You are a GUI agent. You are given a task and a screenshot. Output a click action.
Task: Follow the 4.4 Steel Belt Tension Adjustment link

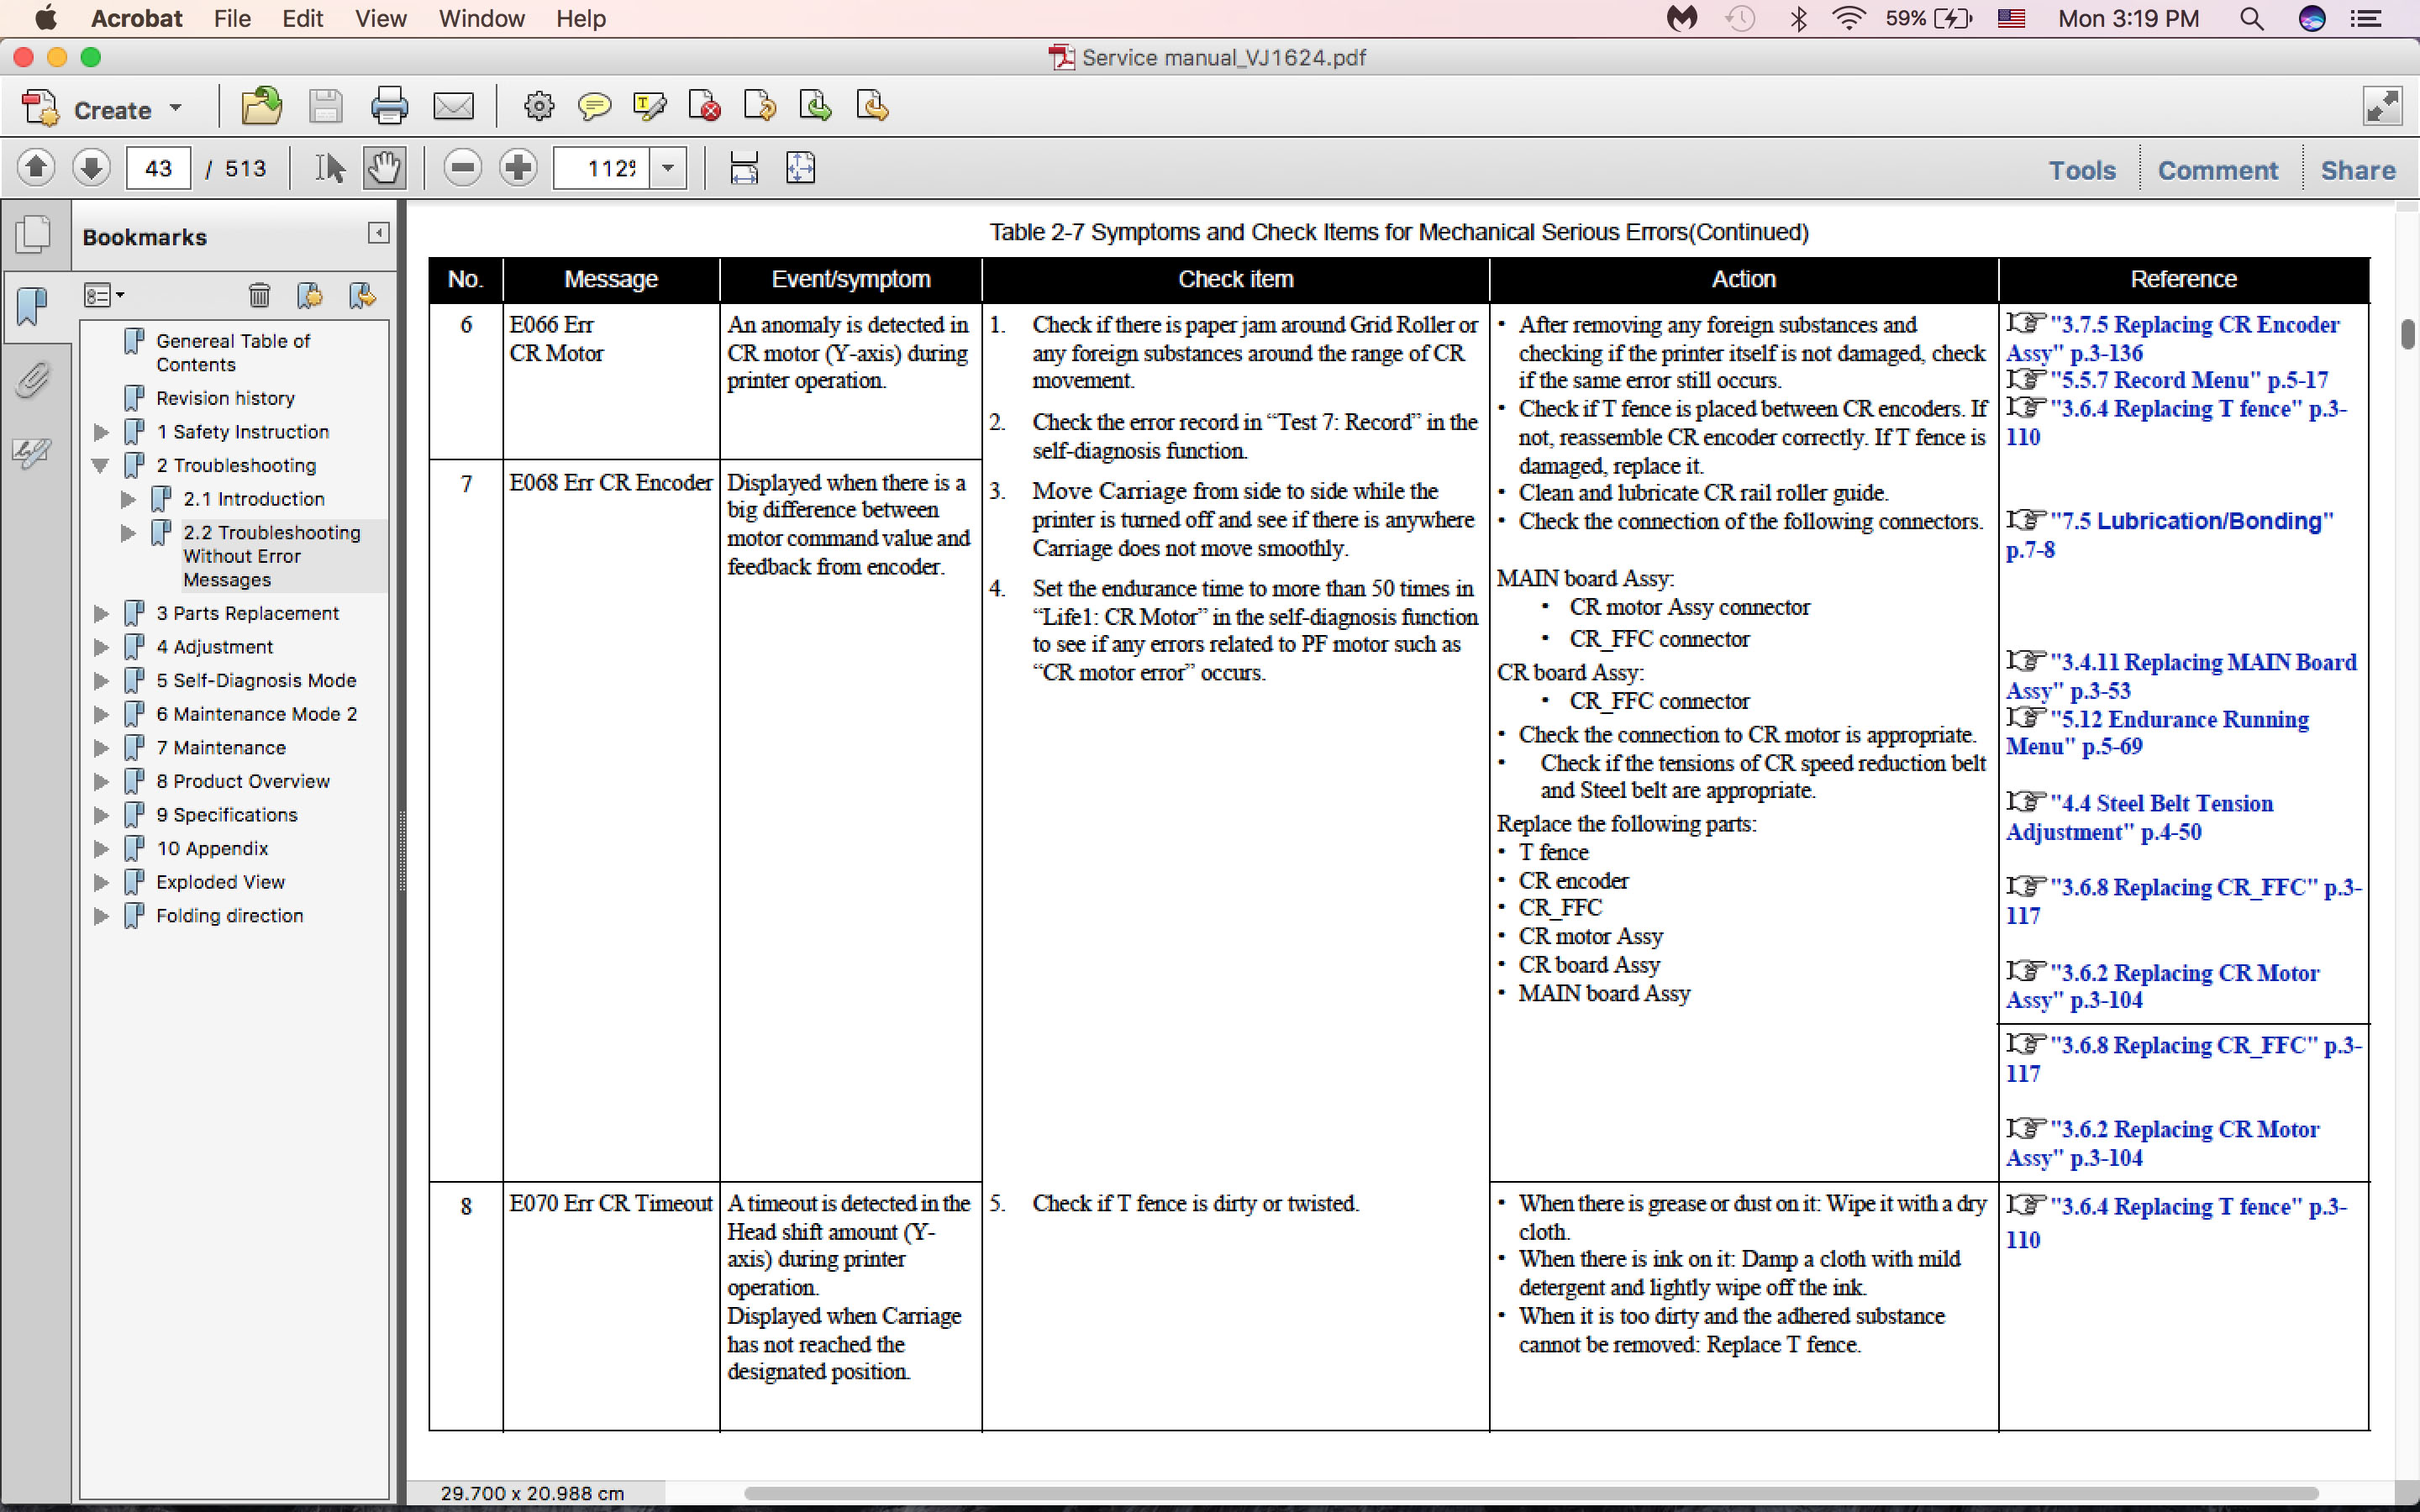(2139, 817)
